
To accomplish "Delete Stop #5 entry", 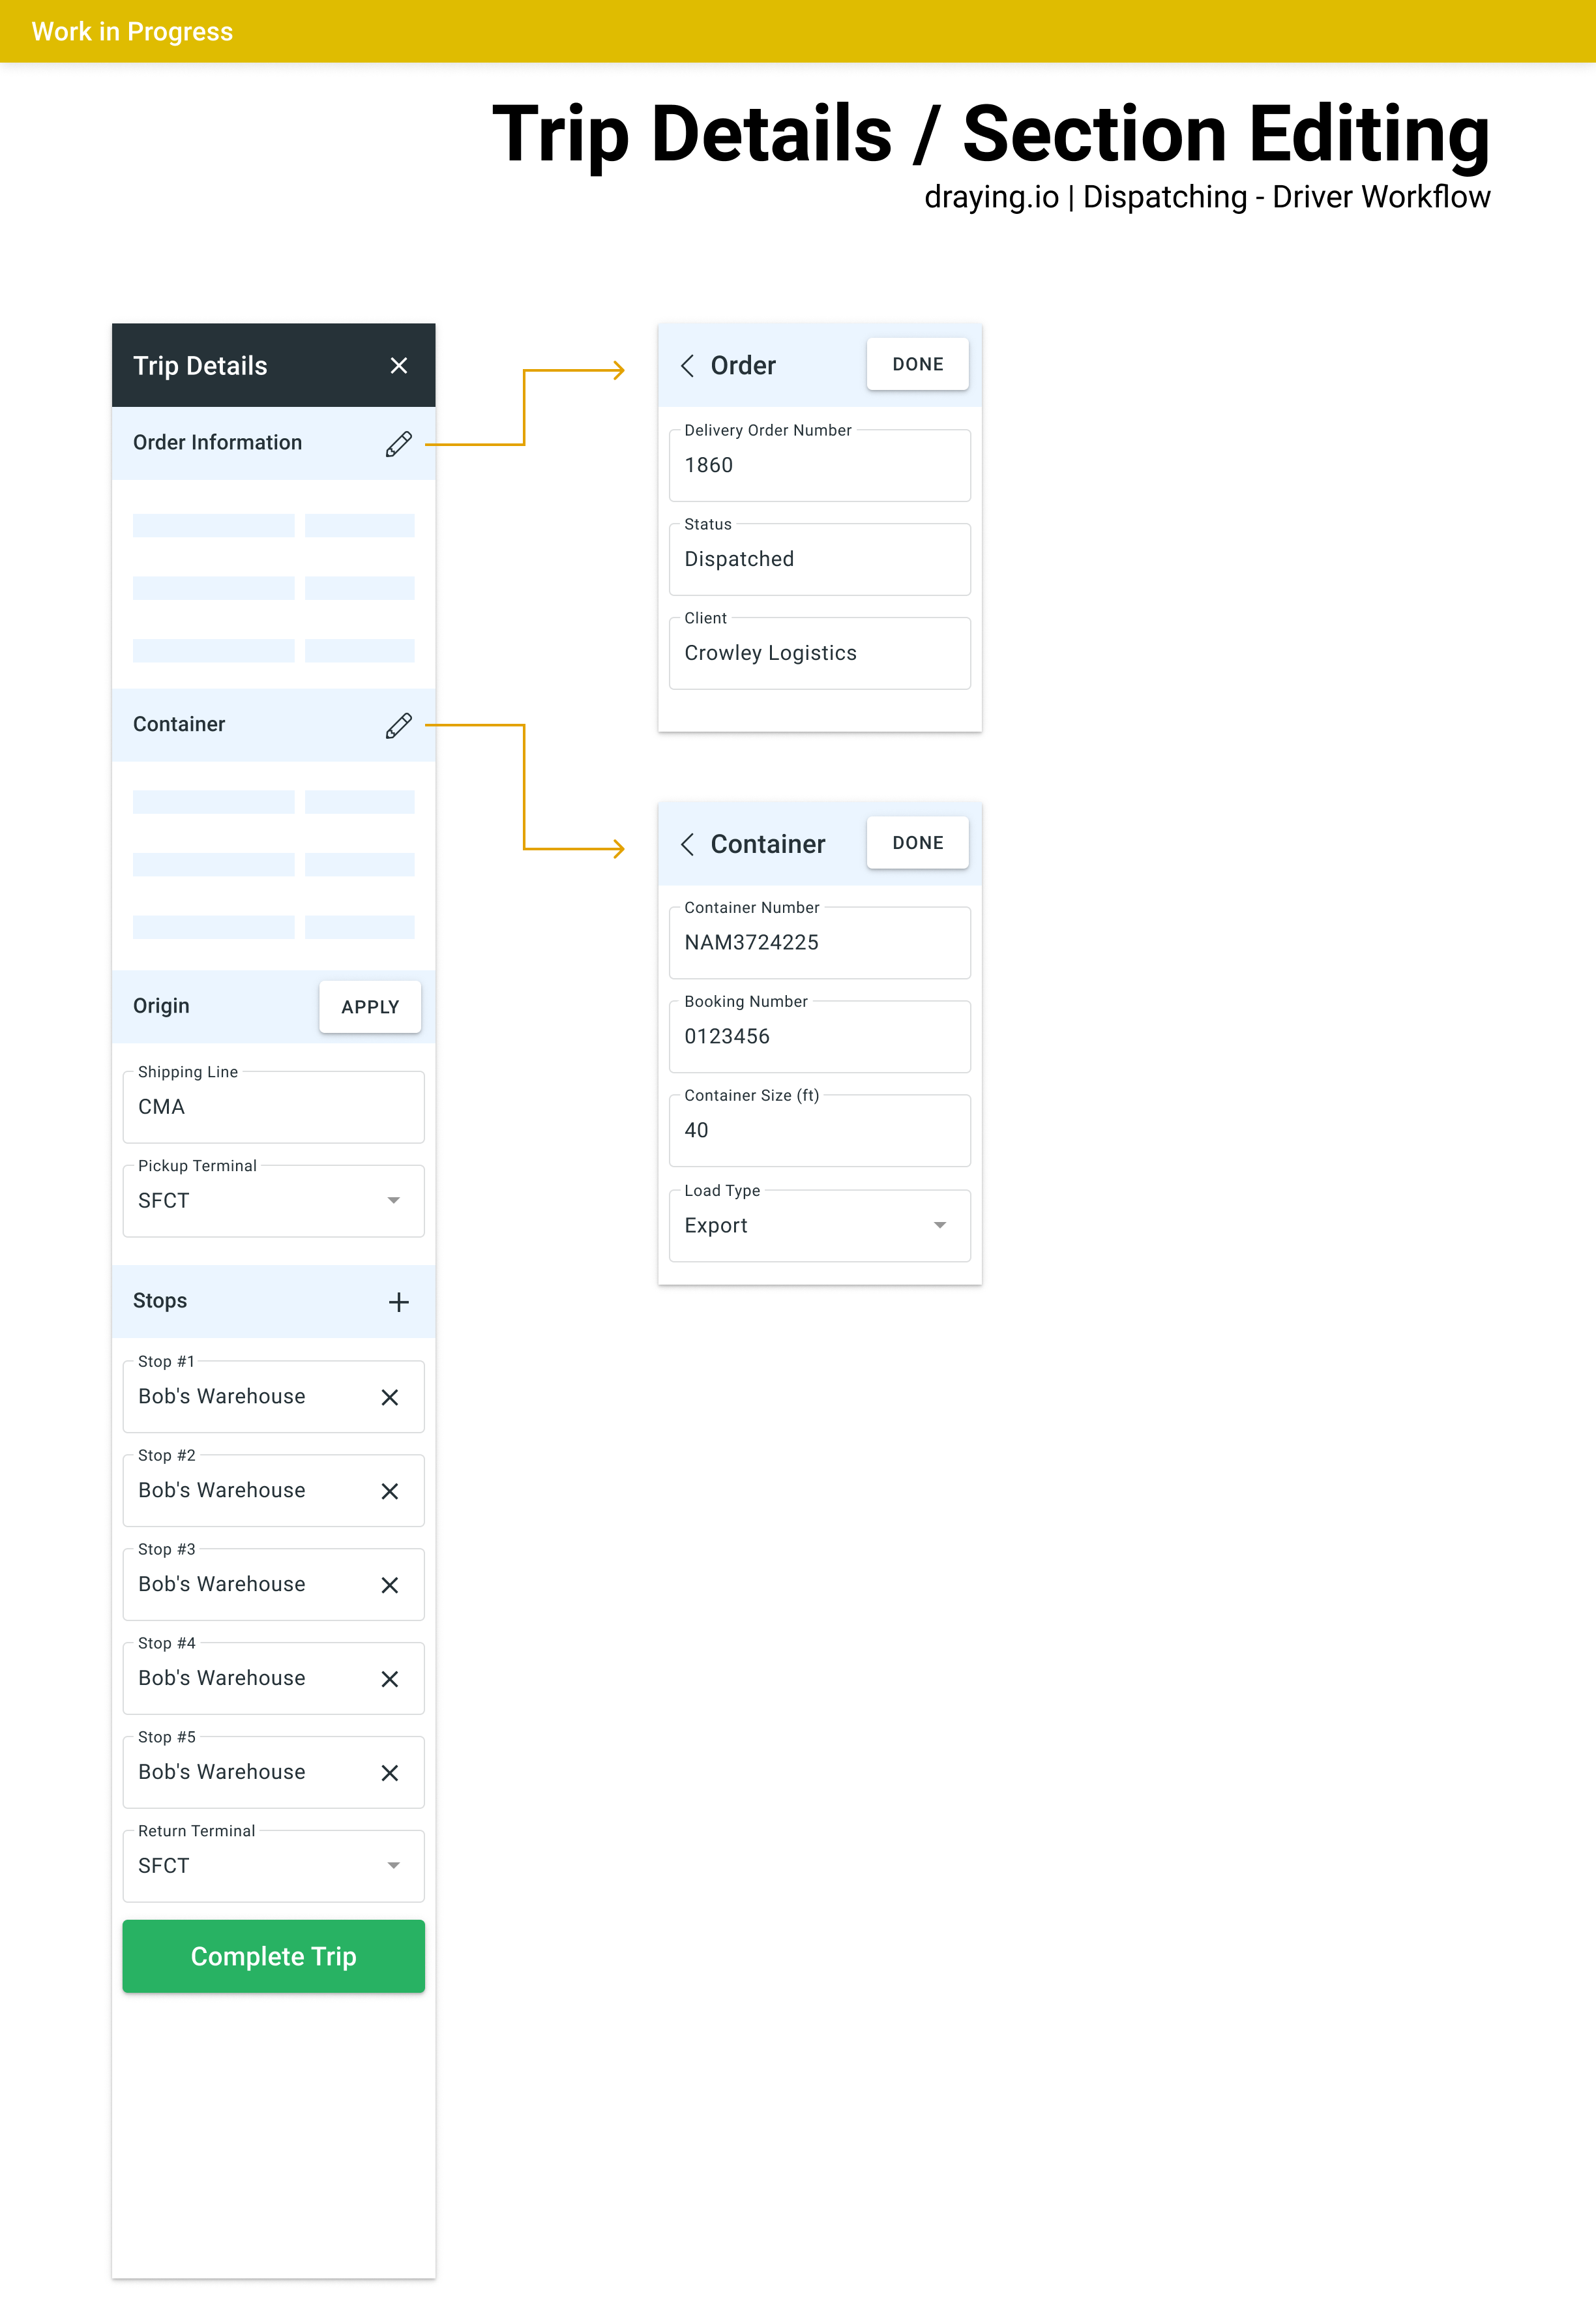I will [390, 1773].
